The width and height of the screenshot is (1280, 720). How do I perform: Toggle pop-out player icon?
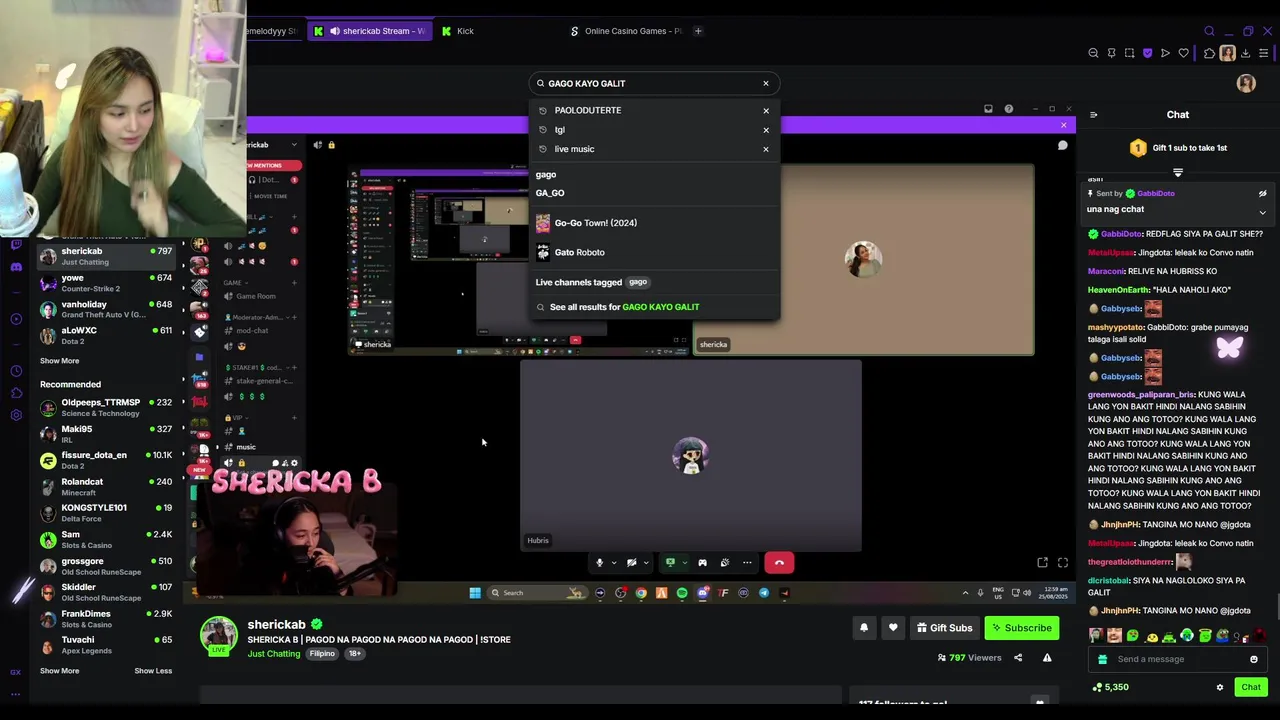(x=1042, y=563)
